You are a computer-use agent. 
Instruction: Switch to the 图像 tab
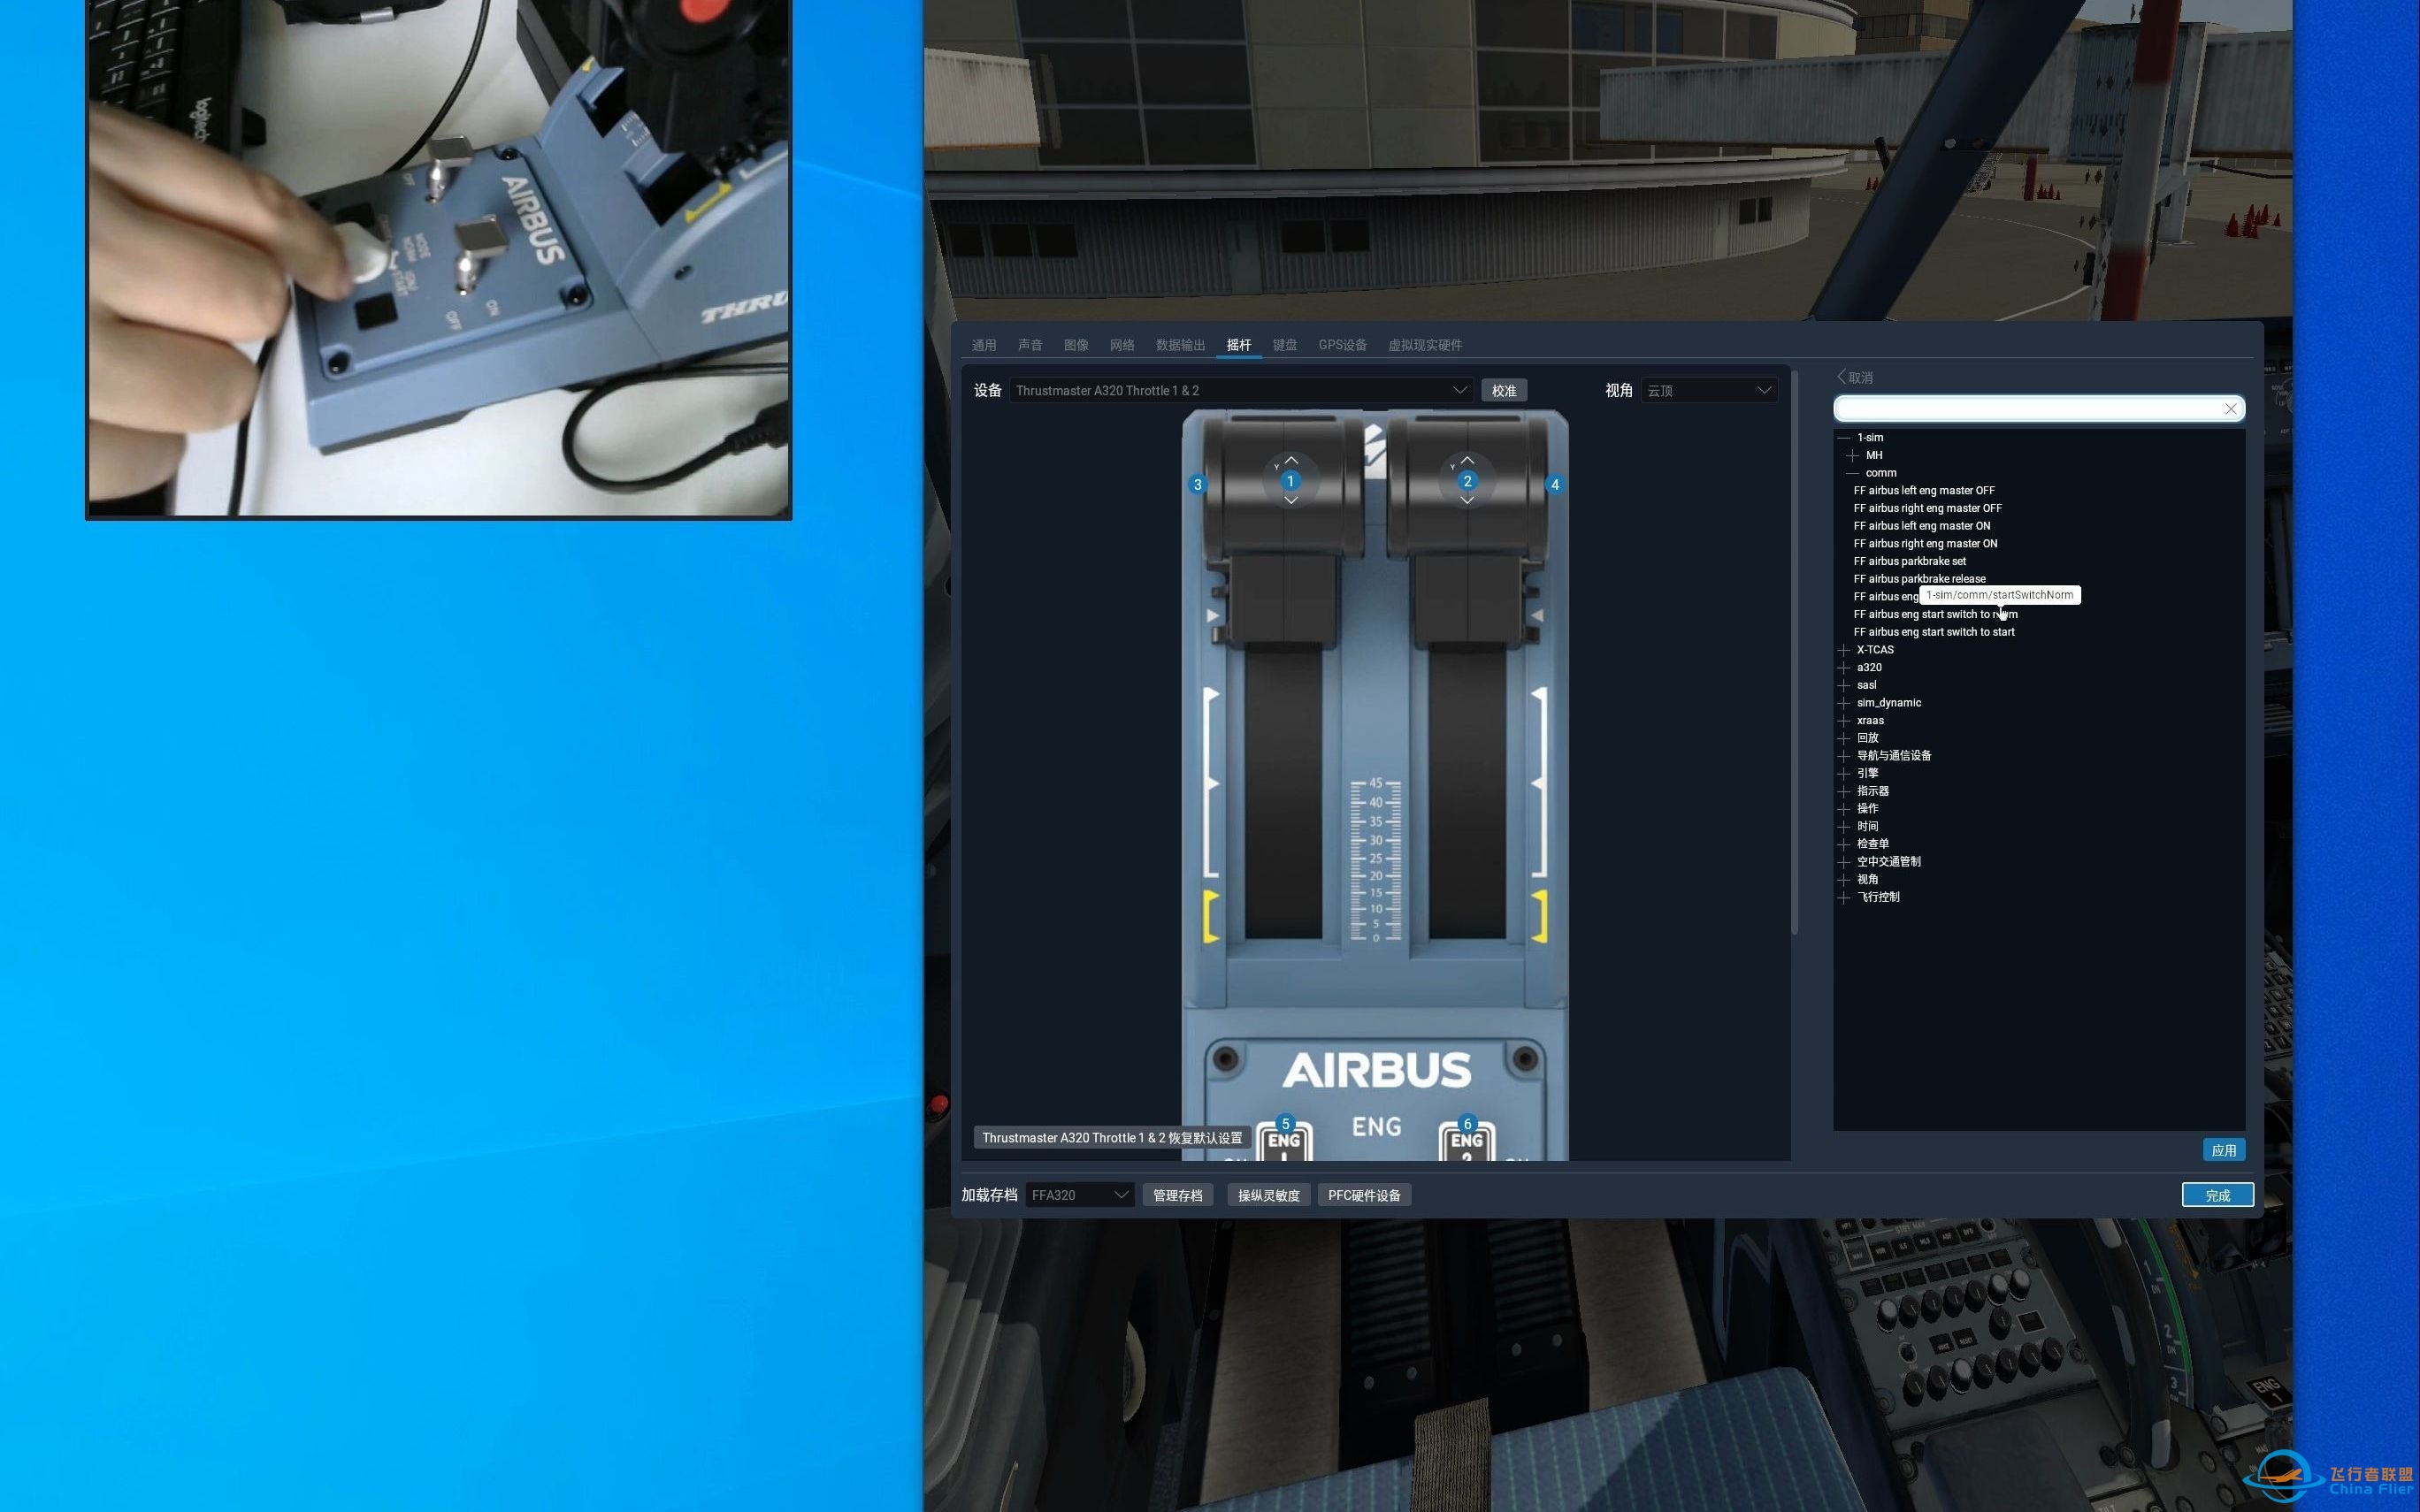point(1076,345)
